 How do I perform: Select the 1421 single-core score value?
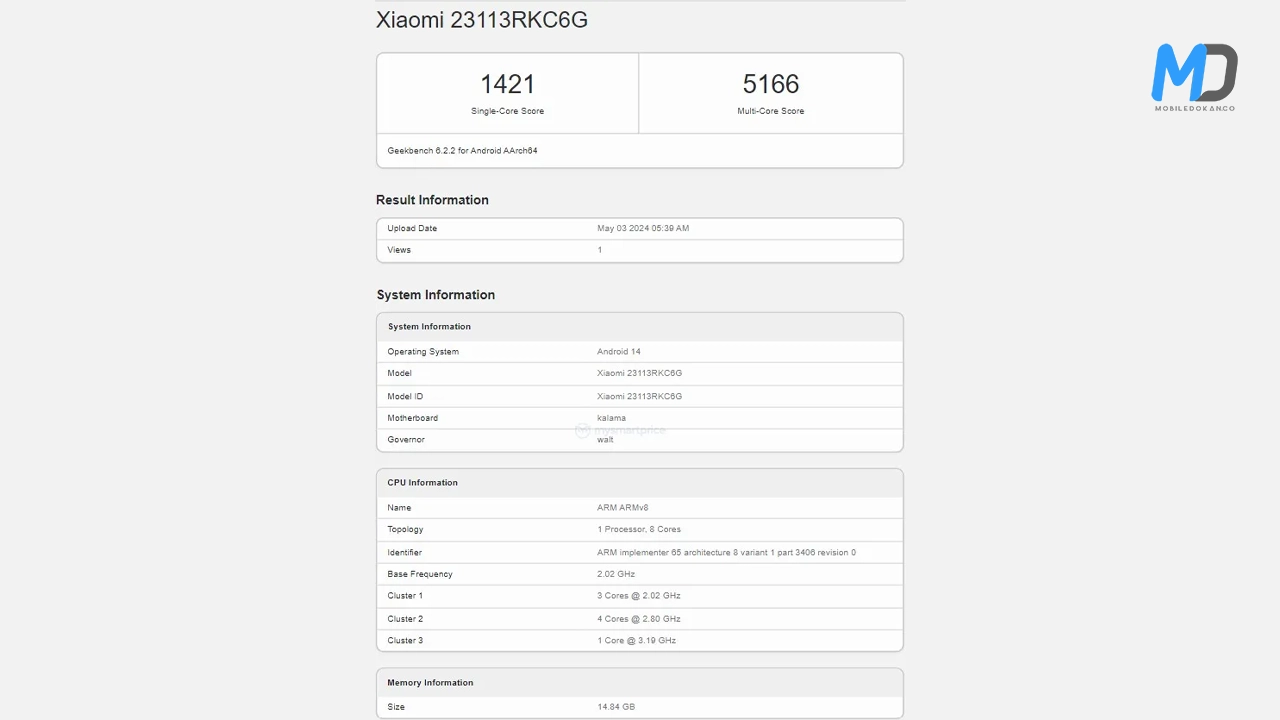point(507,84)
